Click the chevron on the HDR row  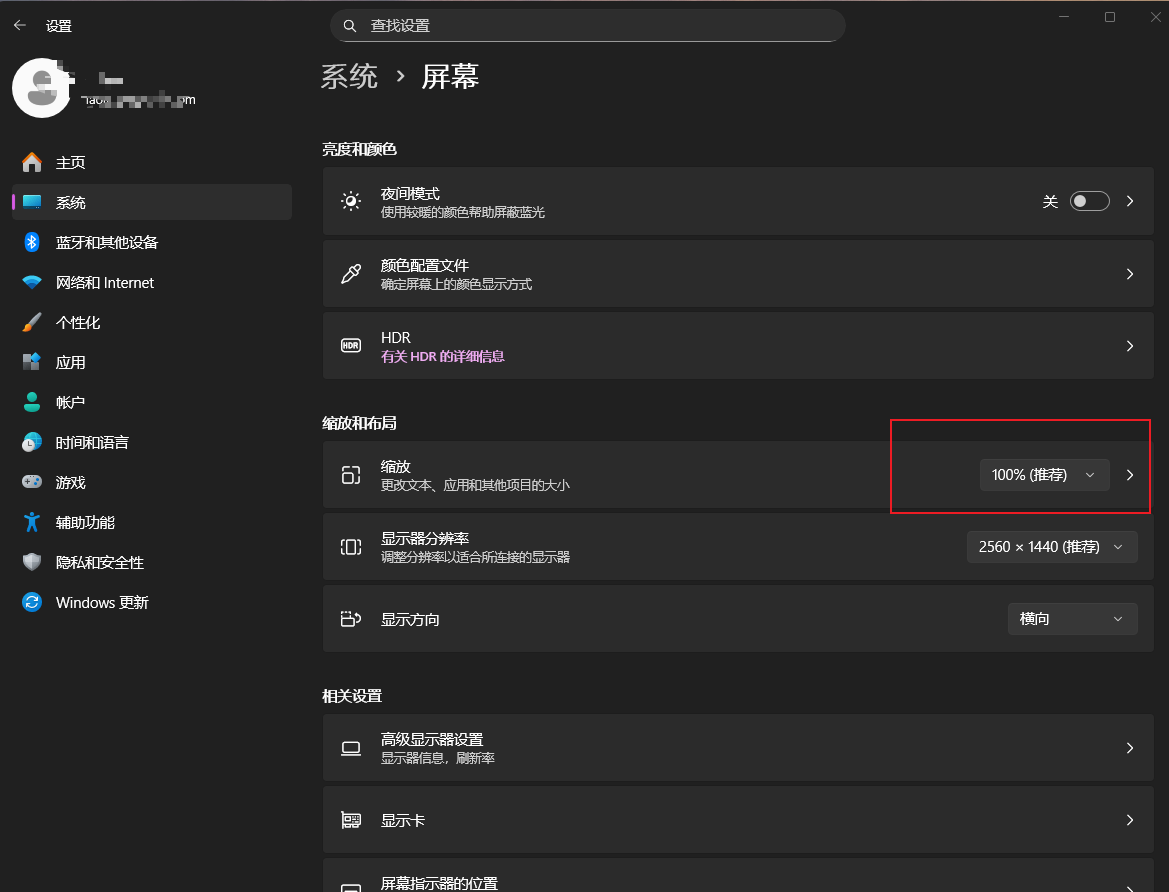pos(1130,346)
